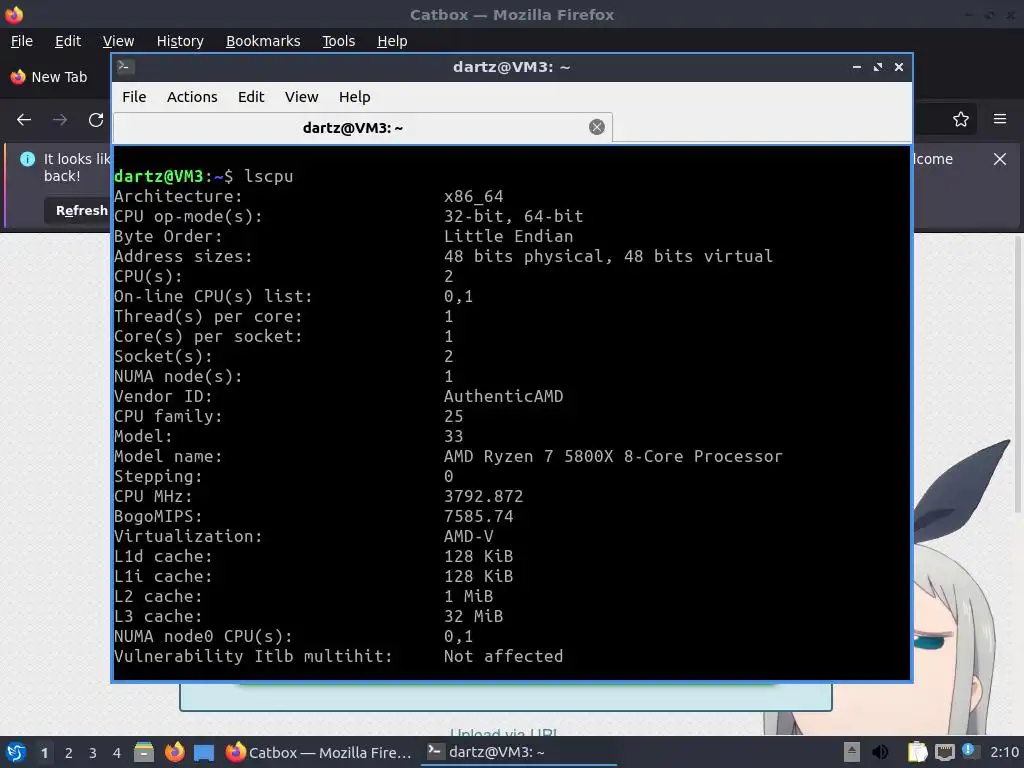1024x768 pixels.
Task: Click 'AuthenticAMD' vendor value
Action: pyautogui.click(x=503, y=396)
